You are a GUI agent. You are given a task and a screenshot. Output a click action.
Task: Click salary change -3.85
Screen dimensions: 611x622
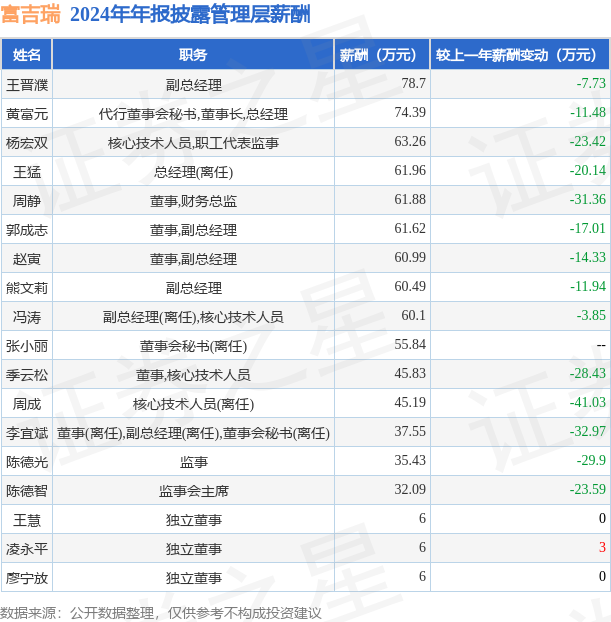click(591, 315)
